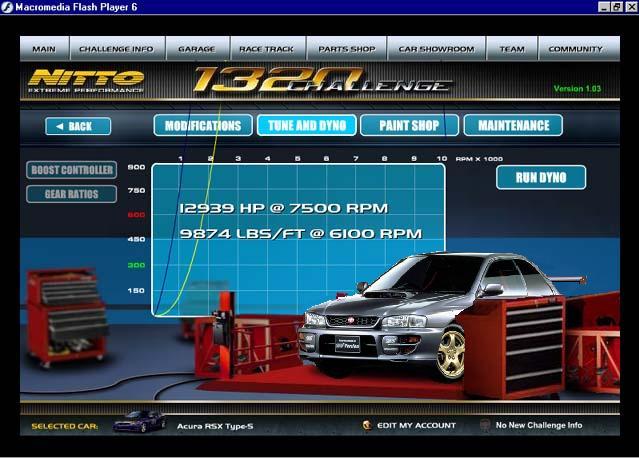Open the TEAM tab

(x=512, y=49)
